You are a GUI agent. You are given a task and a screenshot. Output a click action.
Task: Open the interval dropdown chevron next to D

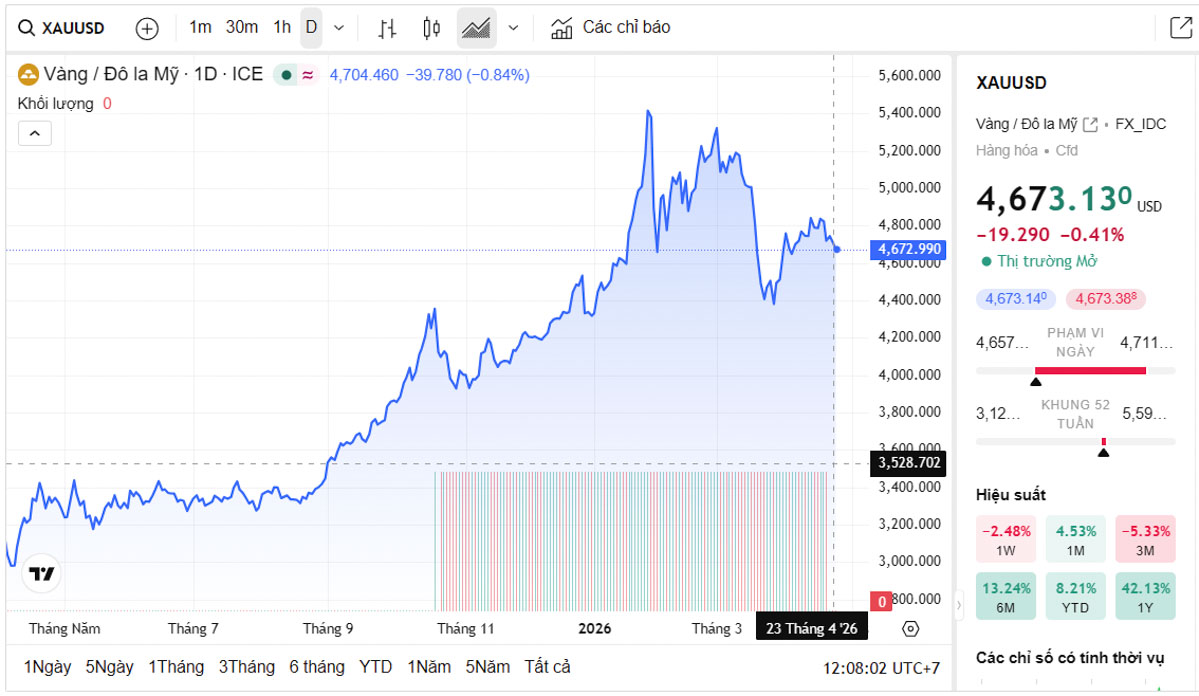tap(338, 28)
